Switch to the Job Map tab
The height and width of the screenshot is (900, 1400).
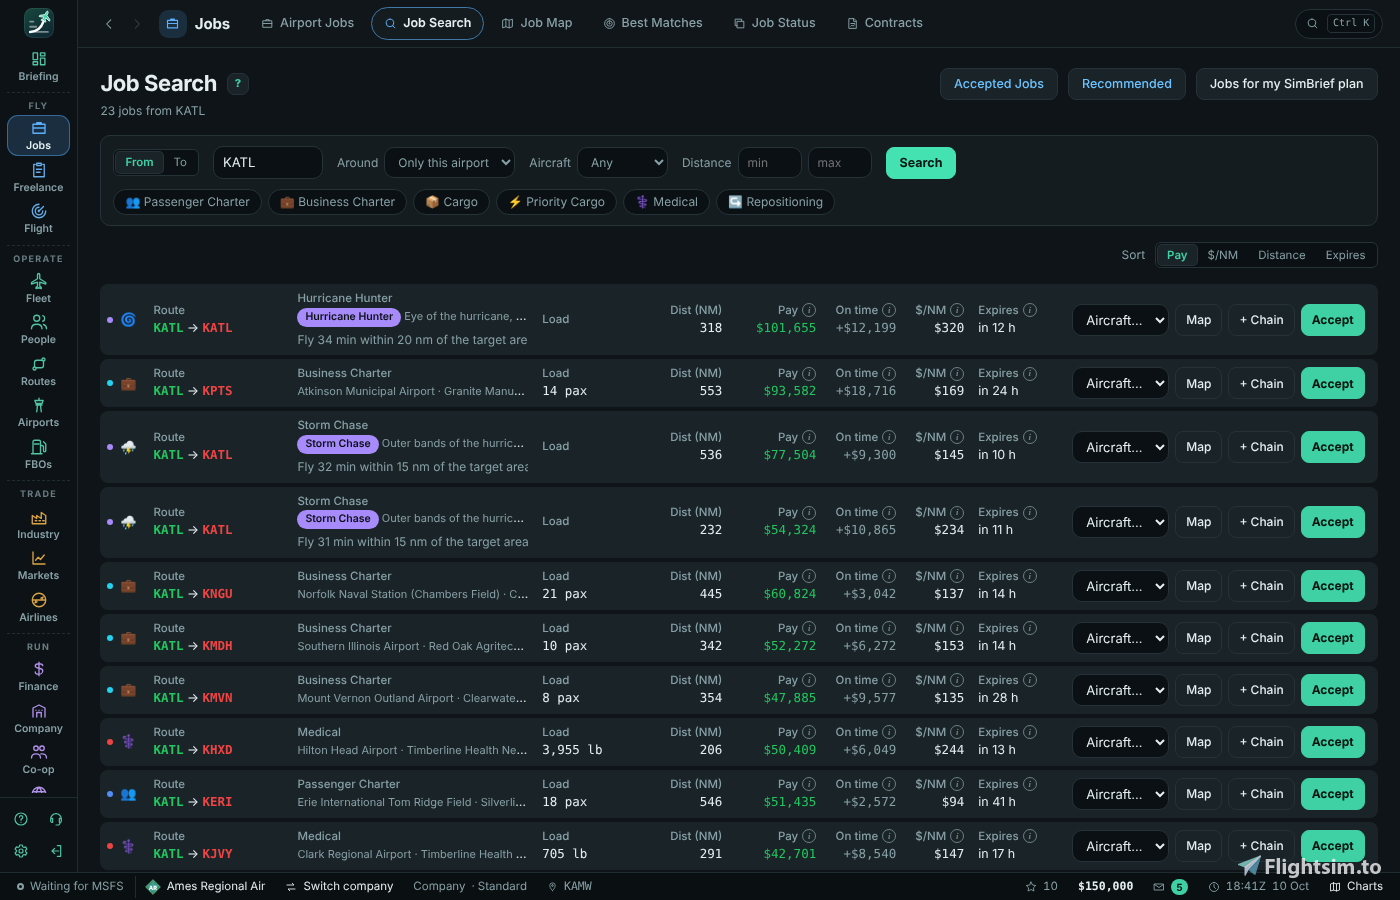pyautogui.click(x=537, y=23)
